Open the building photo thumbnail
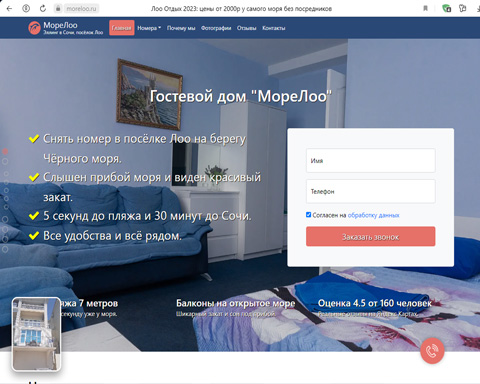 pos(36,334)
